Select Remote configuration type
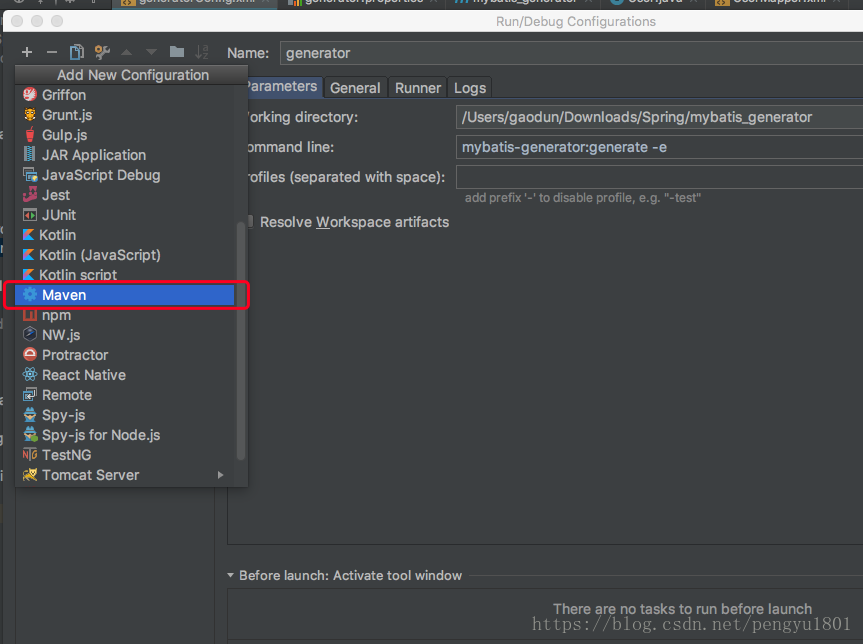Image resolution: width=863 pixels, height=644 pixels. pos(125,395)
